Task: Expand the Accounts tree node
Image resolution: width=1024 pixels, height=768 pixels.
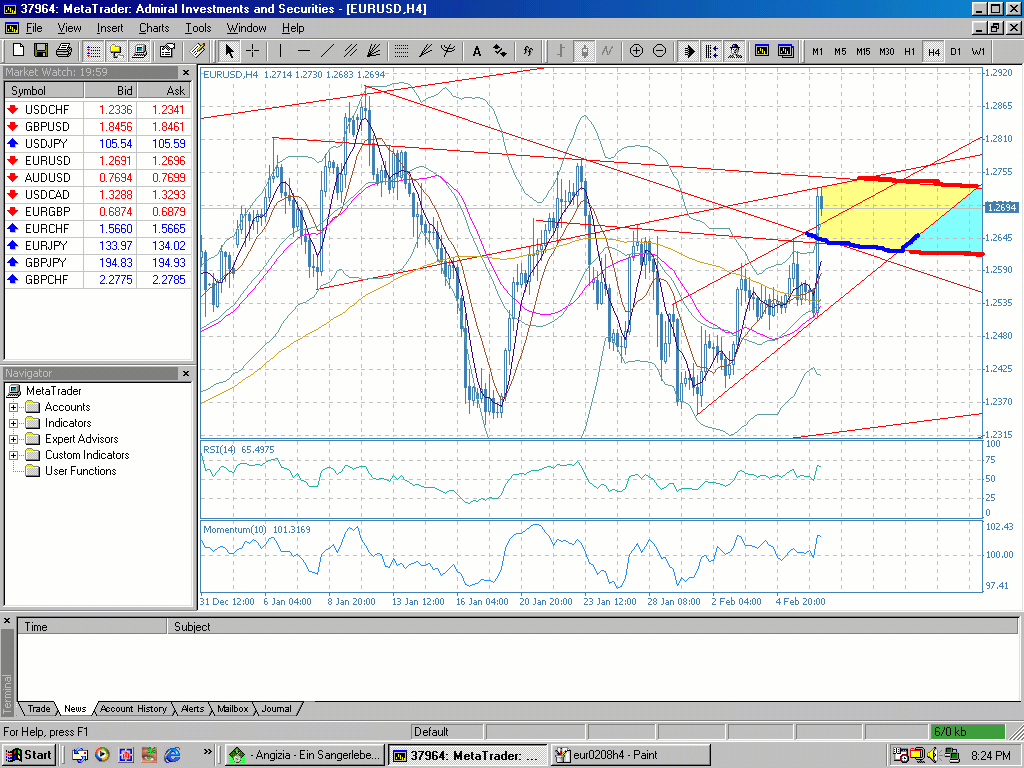Action: (13, 408)
